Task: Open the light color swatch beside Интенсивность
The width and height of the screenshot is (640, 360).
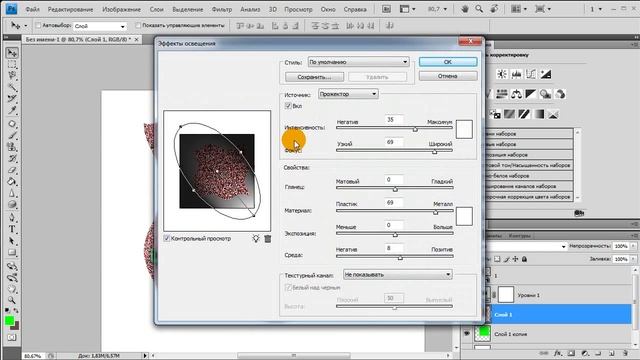Action: click(464, 129)
